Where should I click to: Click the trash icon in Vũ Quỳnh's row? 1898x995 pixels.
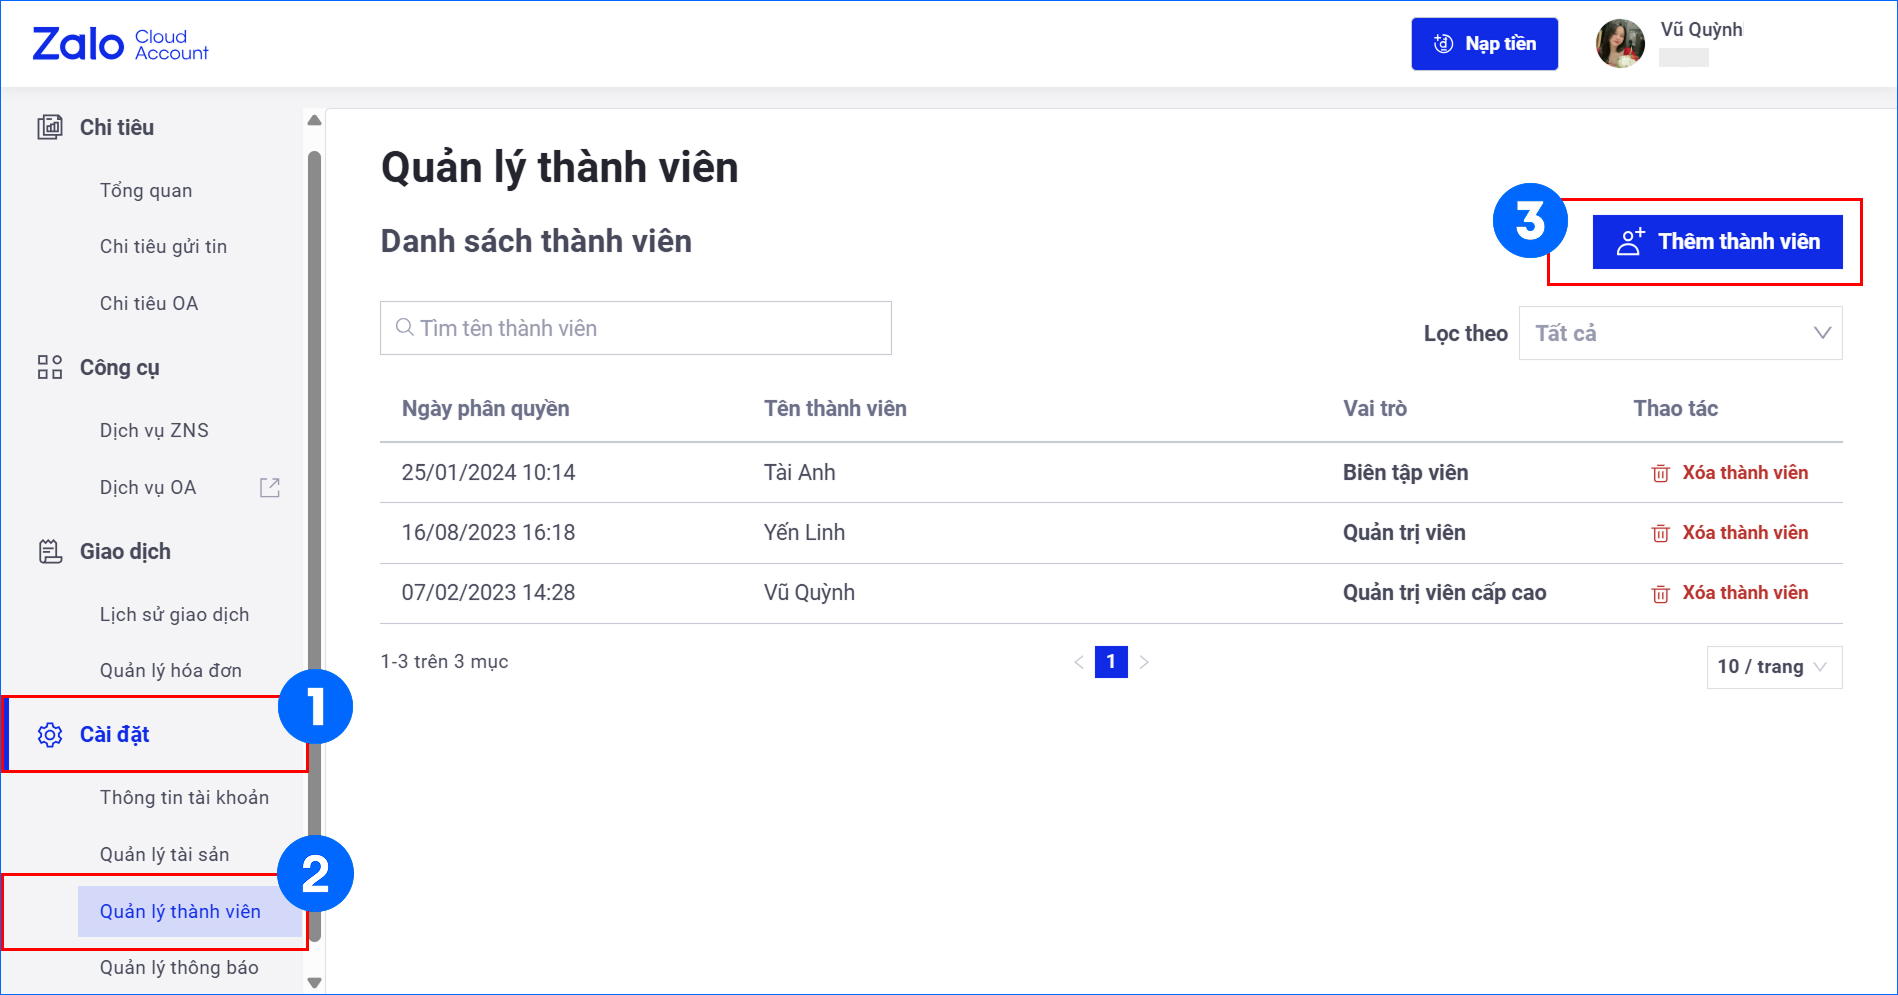pyautogui.click(x=1660, y=594)
